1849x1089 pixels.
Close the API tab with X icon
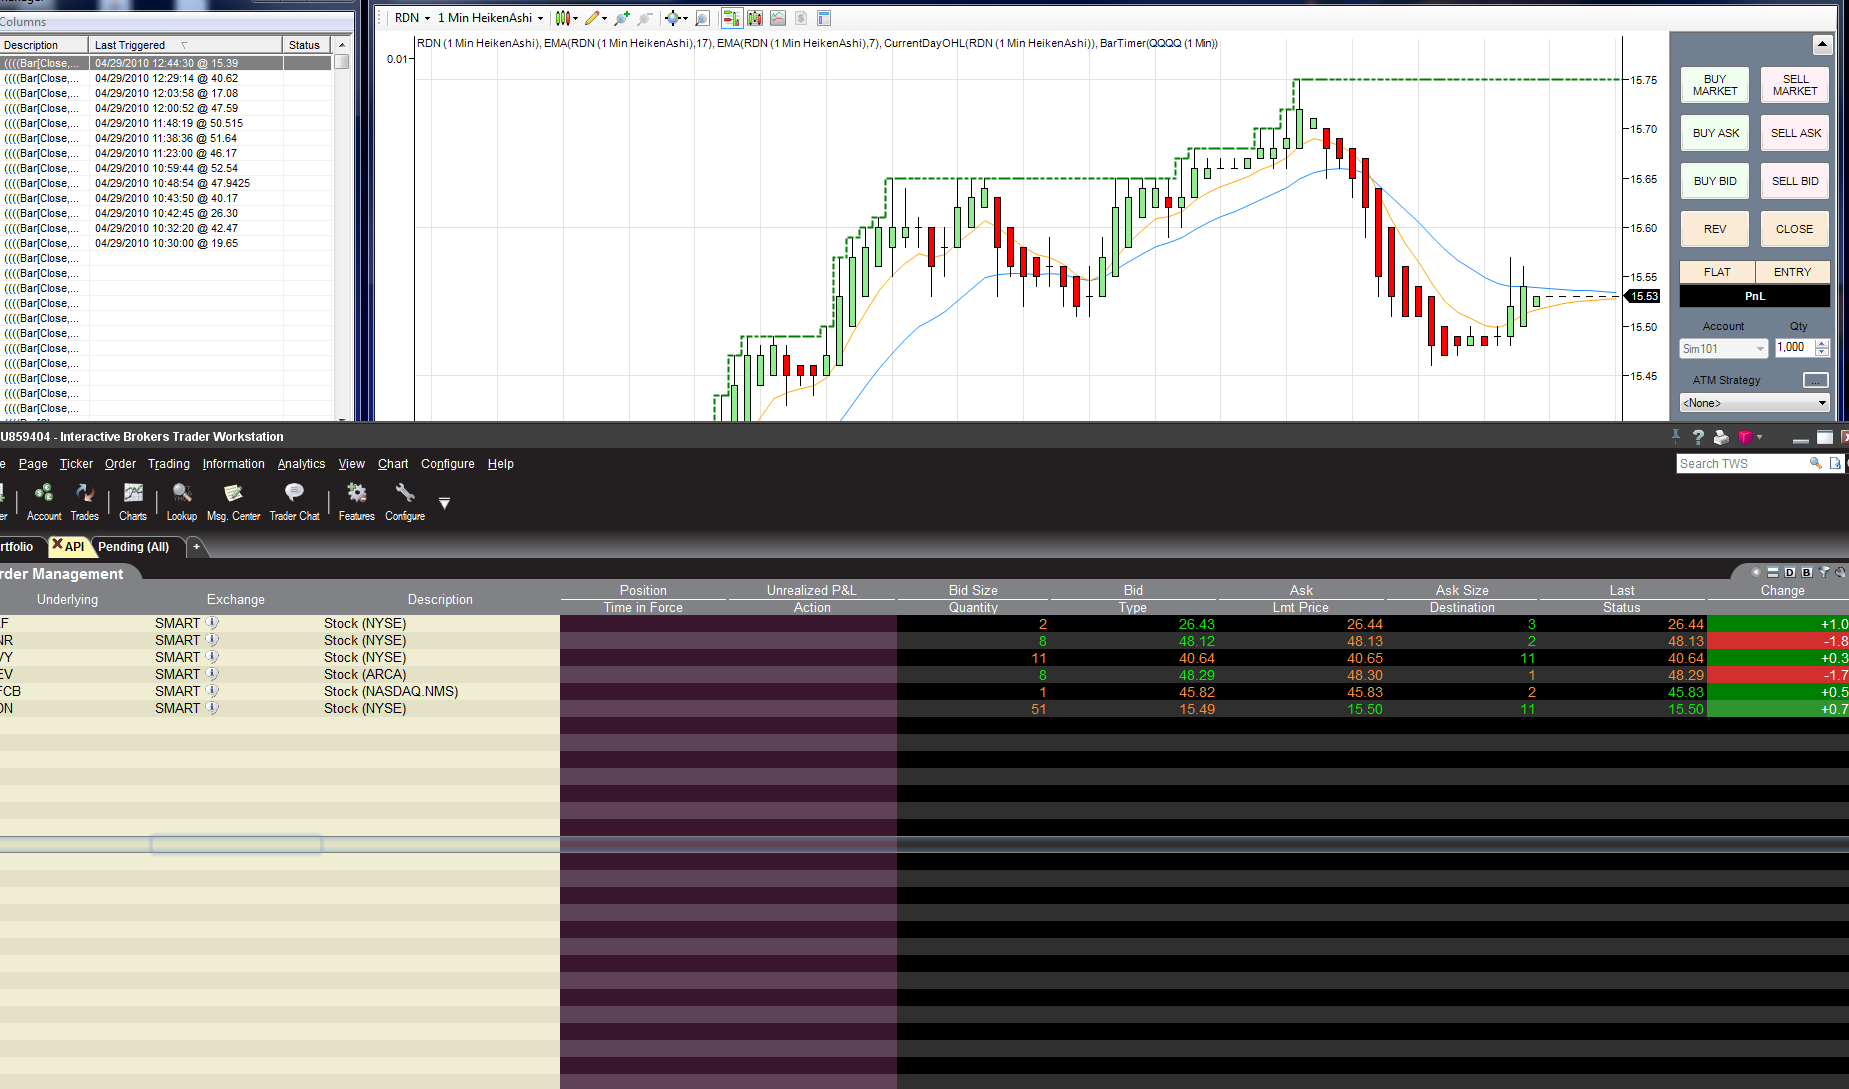point(57,545)
